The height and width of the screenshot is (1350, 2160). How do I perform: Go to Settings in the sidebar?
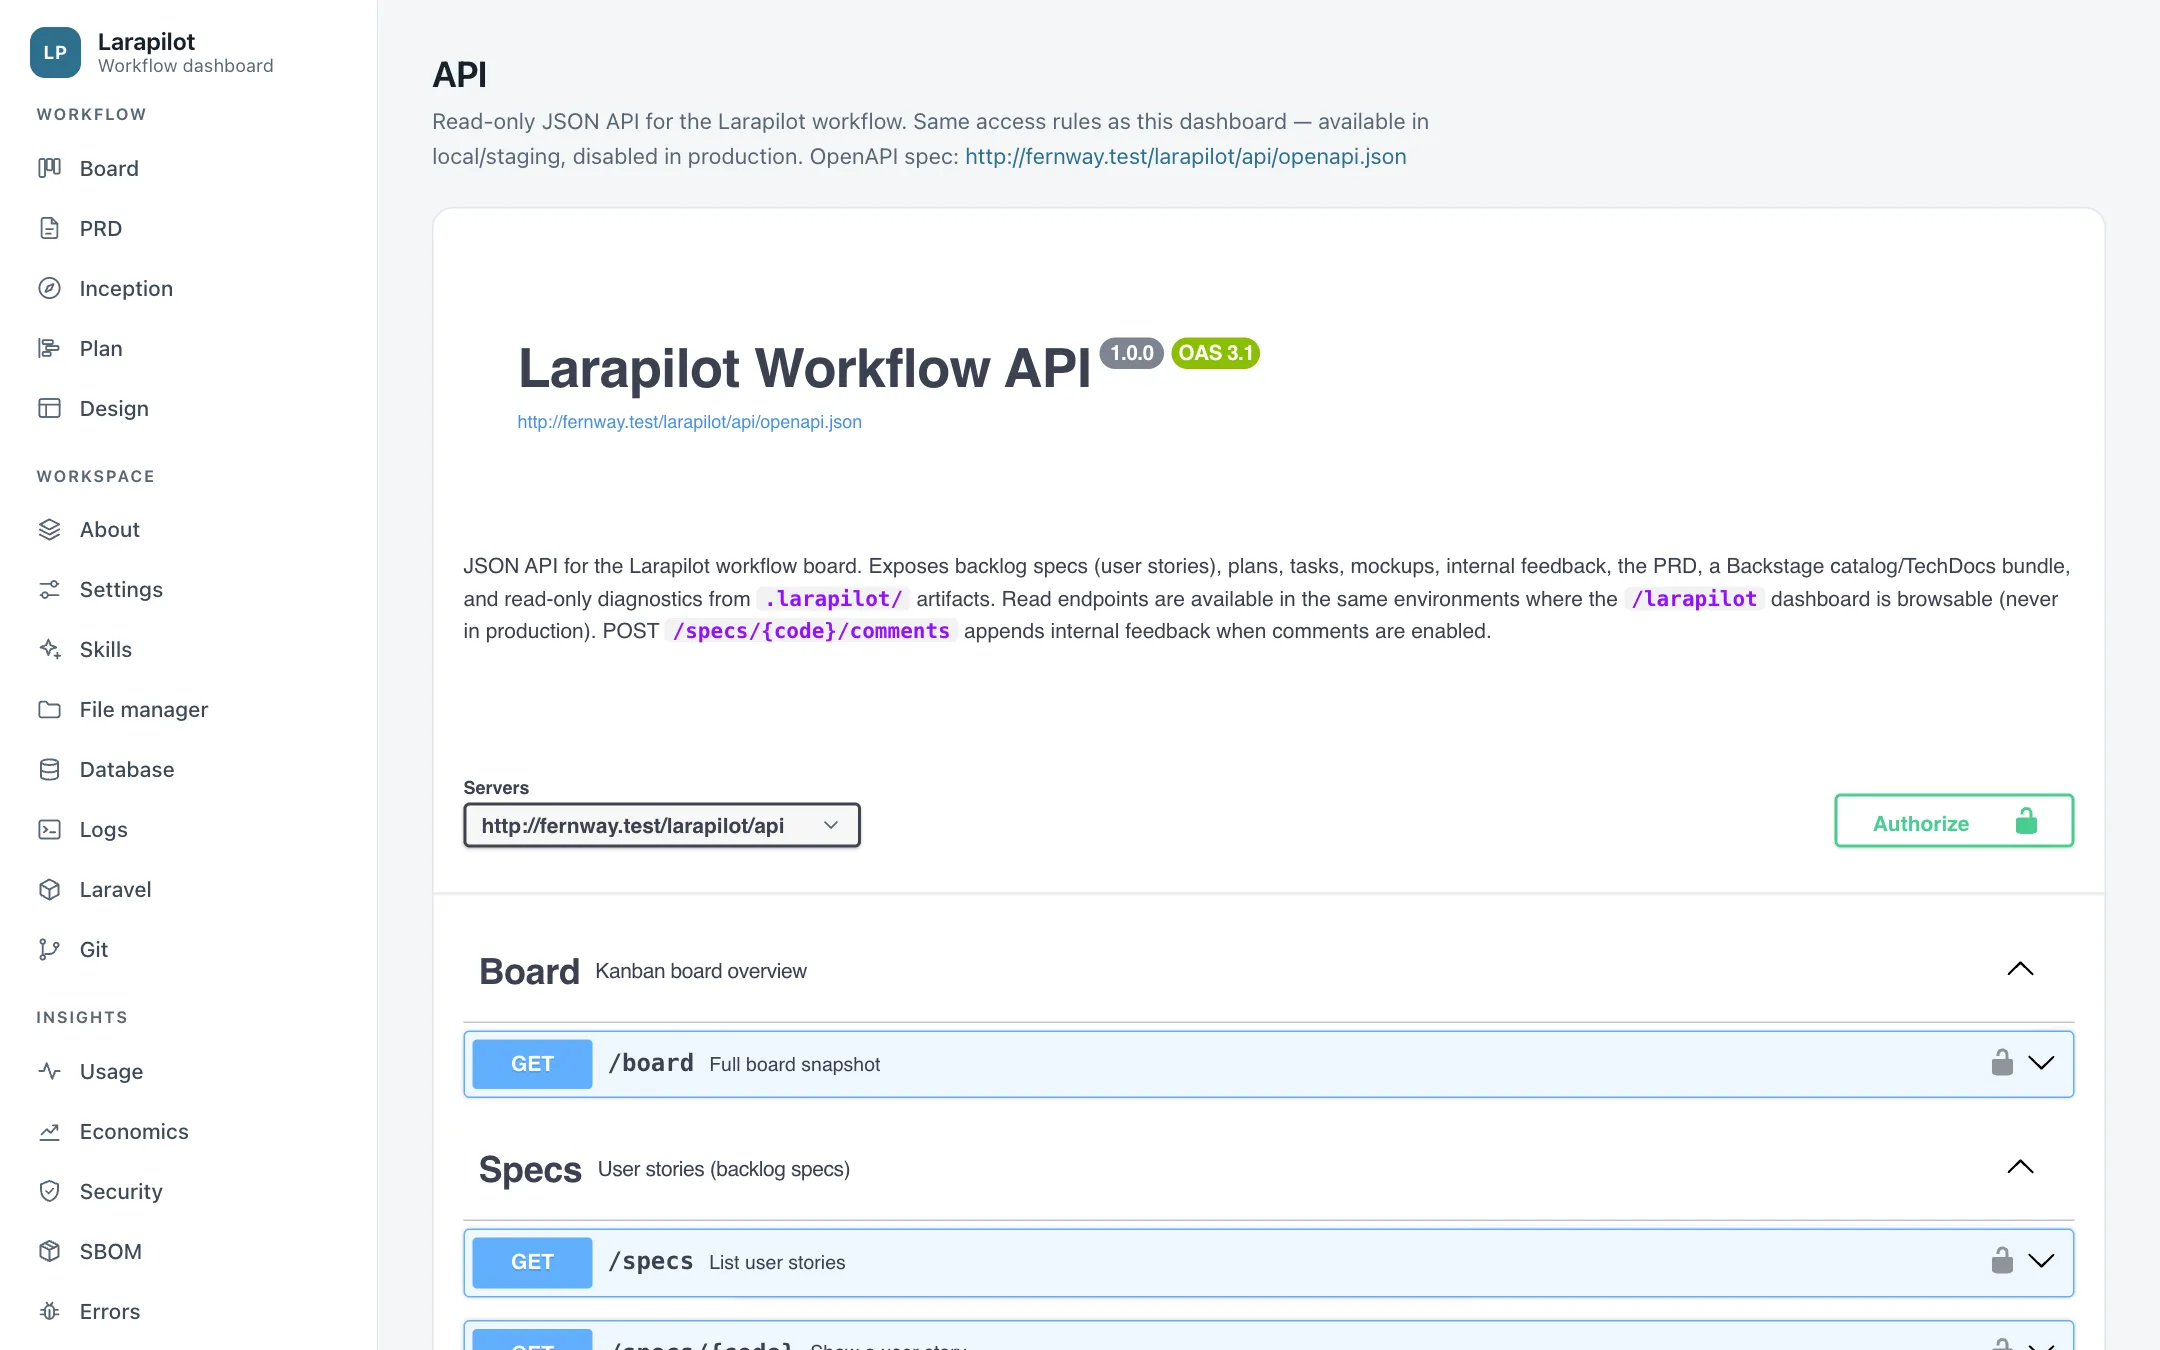[x=121, y=589]
